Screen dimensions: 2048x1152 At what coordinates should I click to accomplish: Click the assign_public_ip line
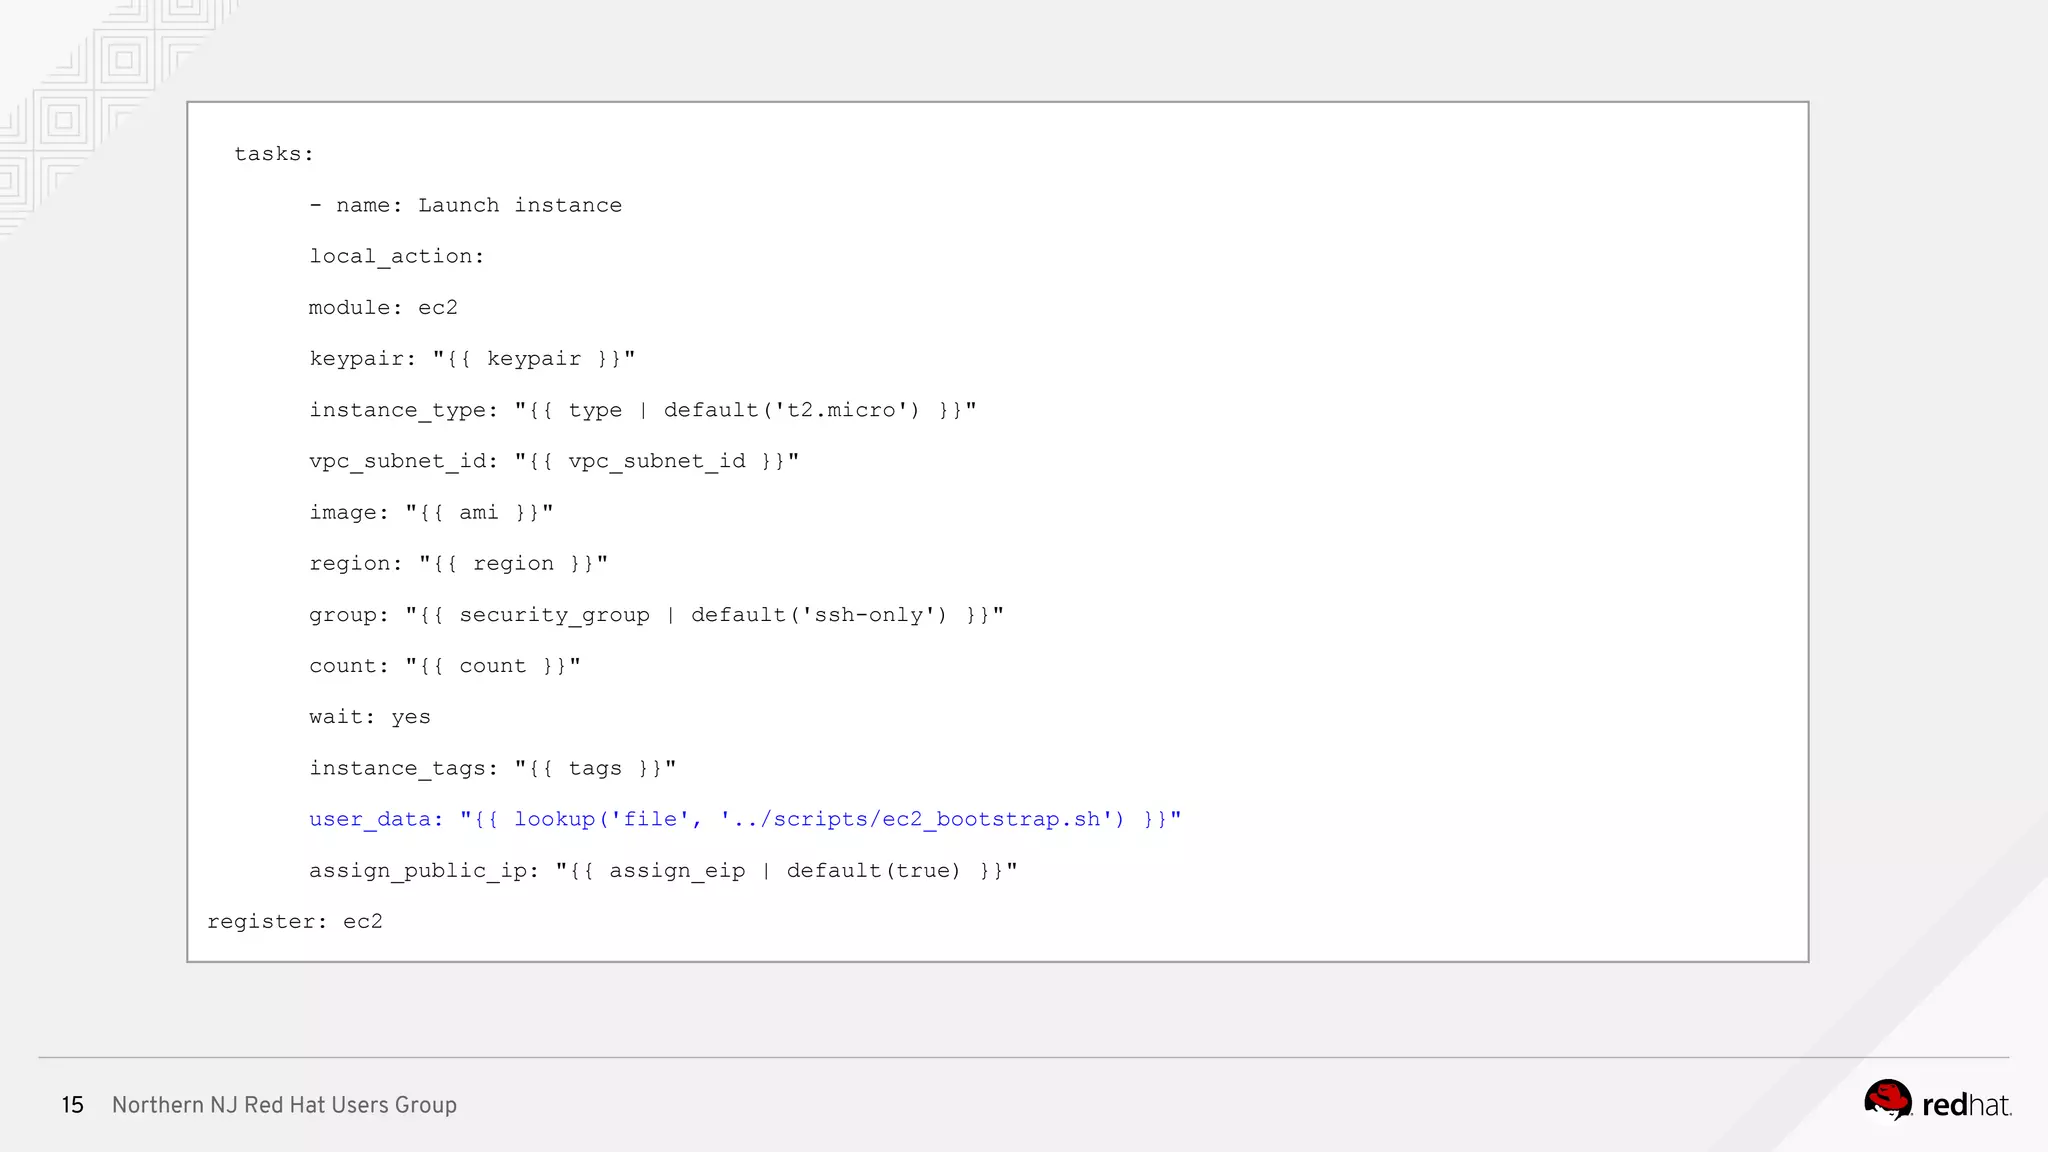point(663,871)
